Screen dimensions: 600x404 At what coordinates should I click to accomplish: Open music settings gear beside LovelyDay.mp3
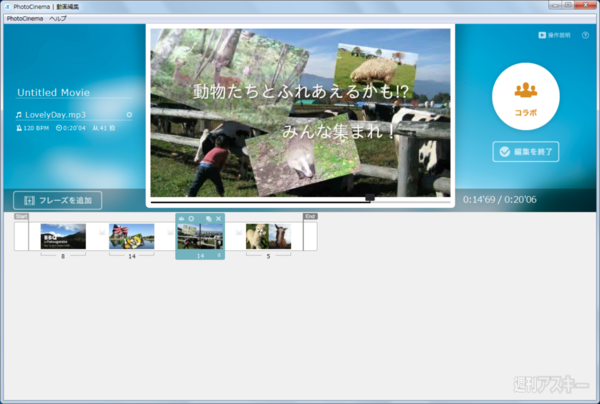129,115
